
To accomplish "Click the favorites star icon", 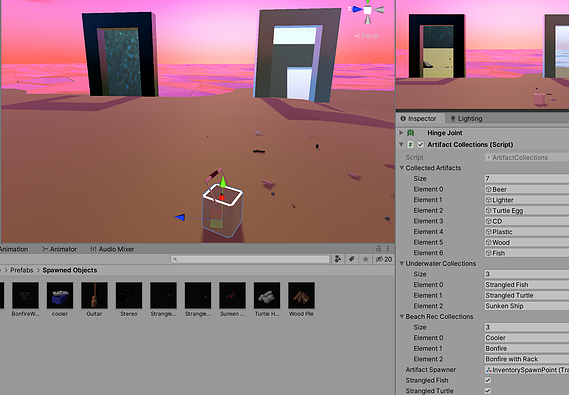I will point(365,259).
